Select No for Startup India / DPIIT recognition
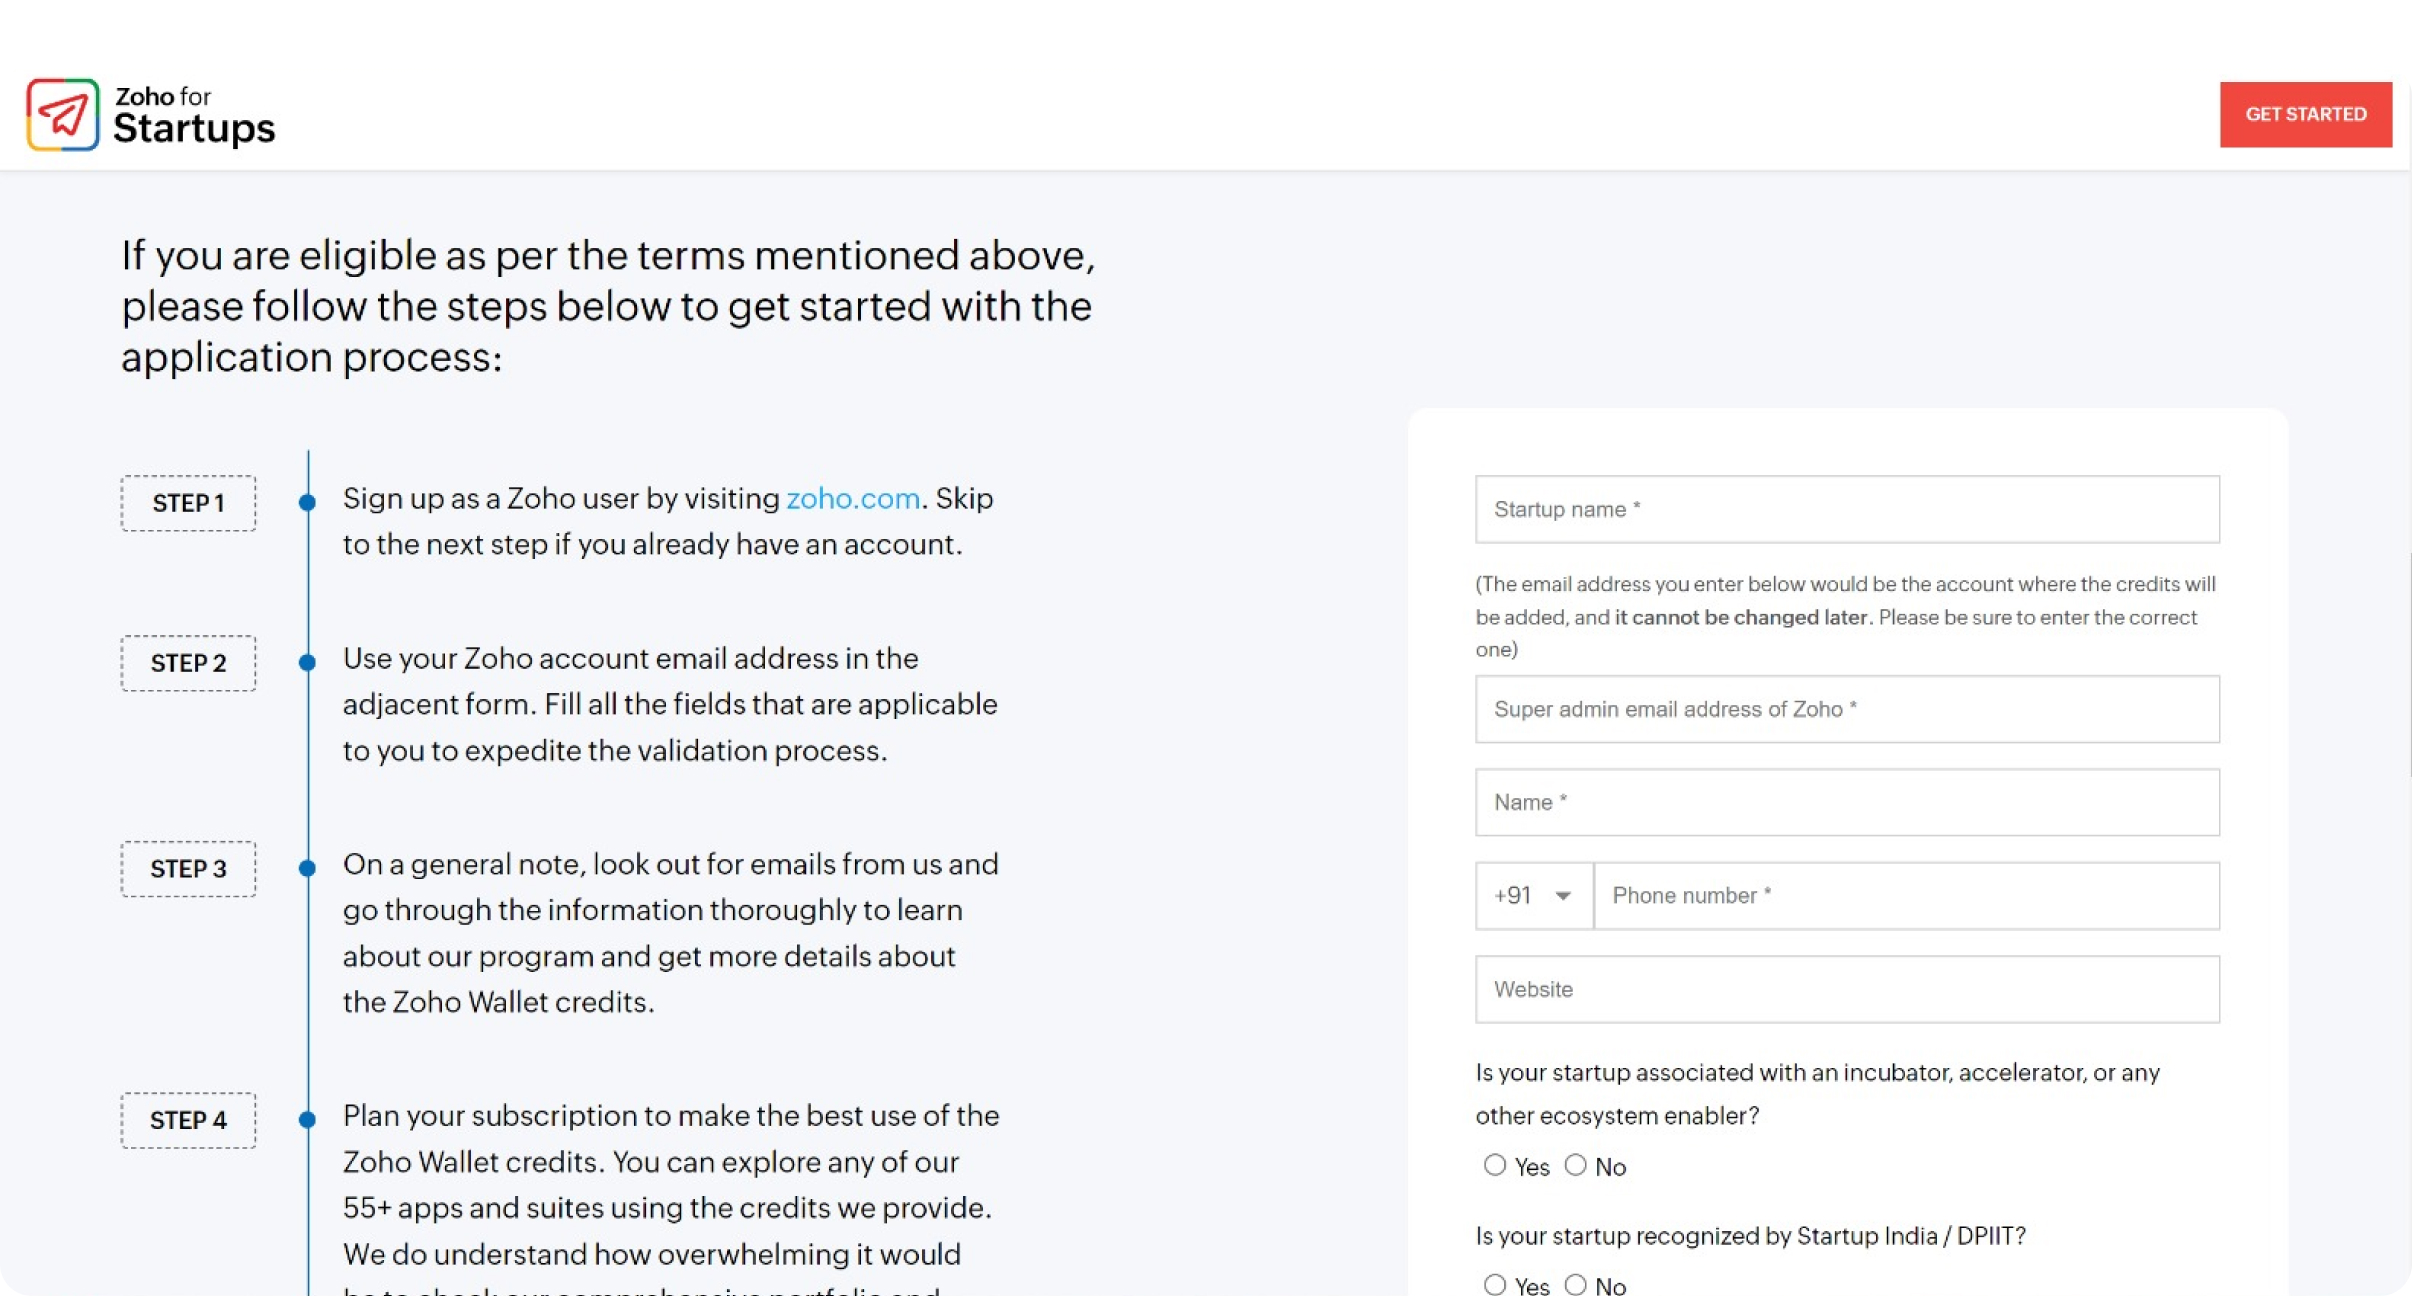 tap(1576, 1285)
